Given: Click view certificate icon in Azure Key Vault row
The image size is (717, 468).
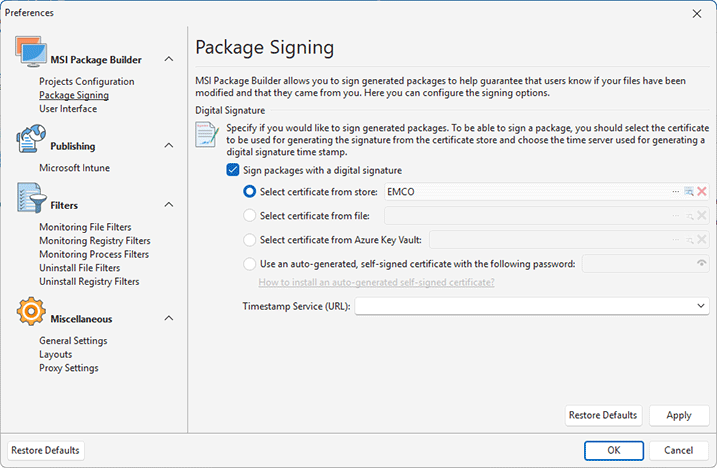Looking at the screenshot, I should coord(689,239).
